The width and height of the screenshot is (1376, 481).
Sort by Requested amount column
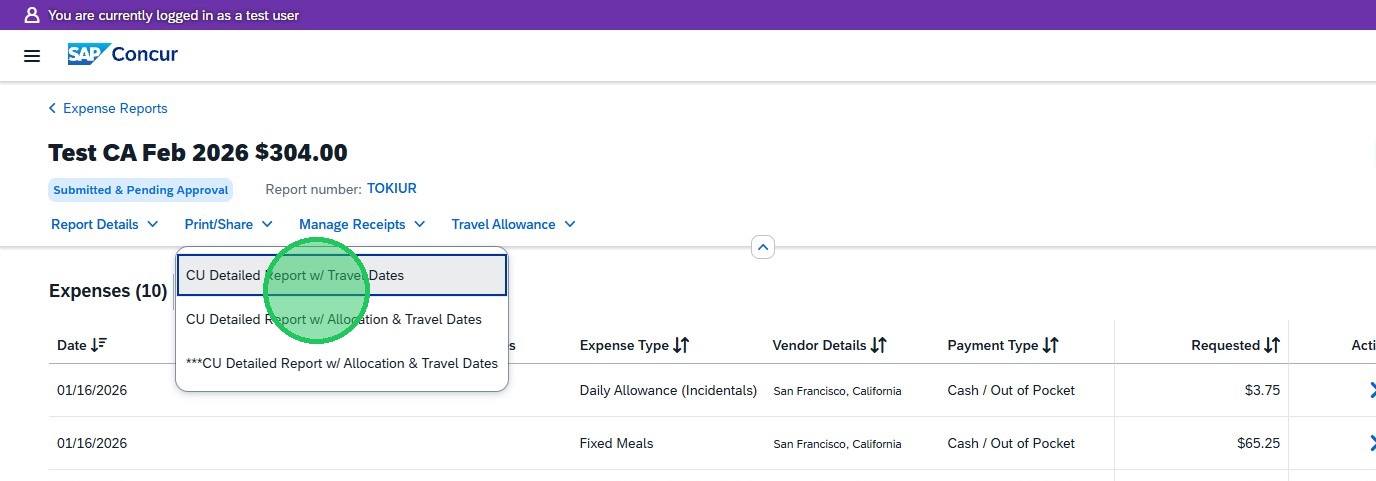tap(1236, 345)
